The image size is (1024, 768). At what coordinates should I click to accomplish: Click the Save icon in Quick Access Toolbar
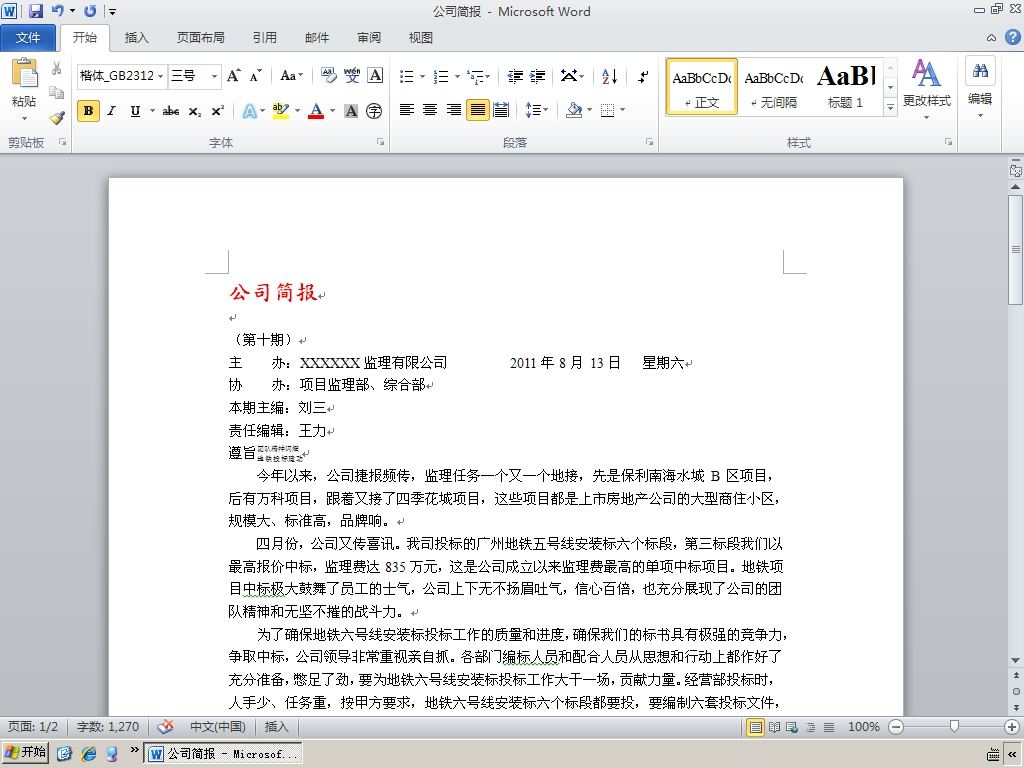click(35, 10)
